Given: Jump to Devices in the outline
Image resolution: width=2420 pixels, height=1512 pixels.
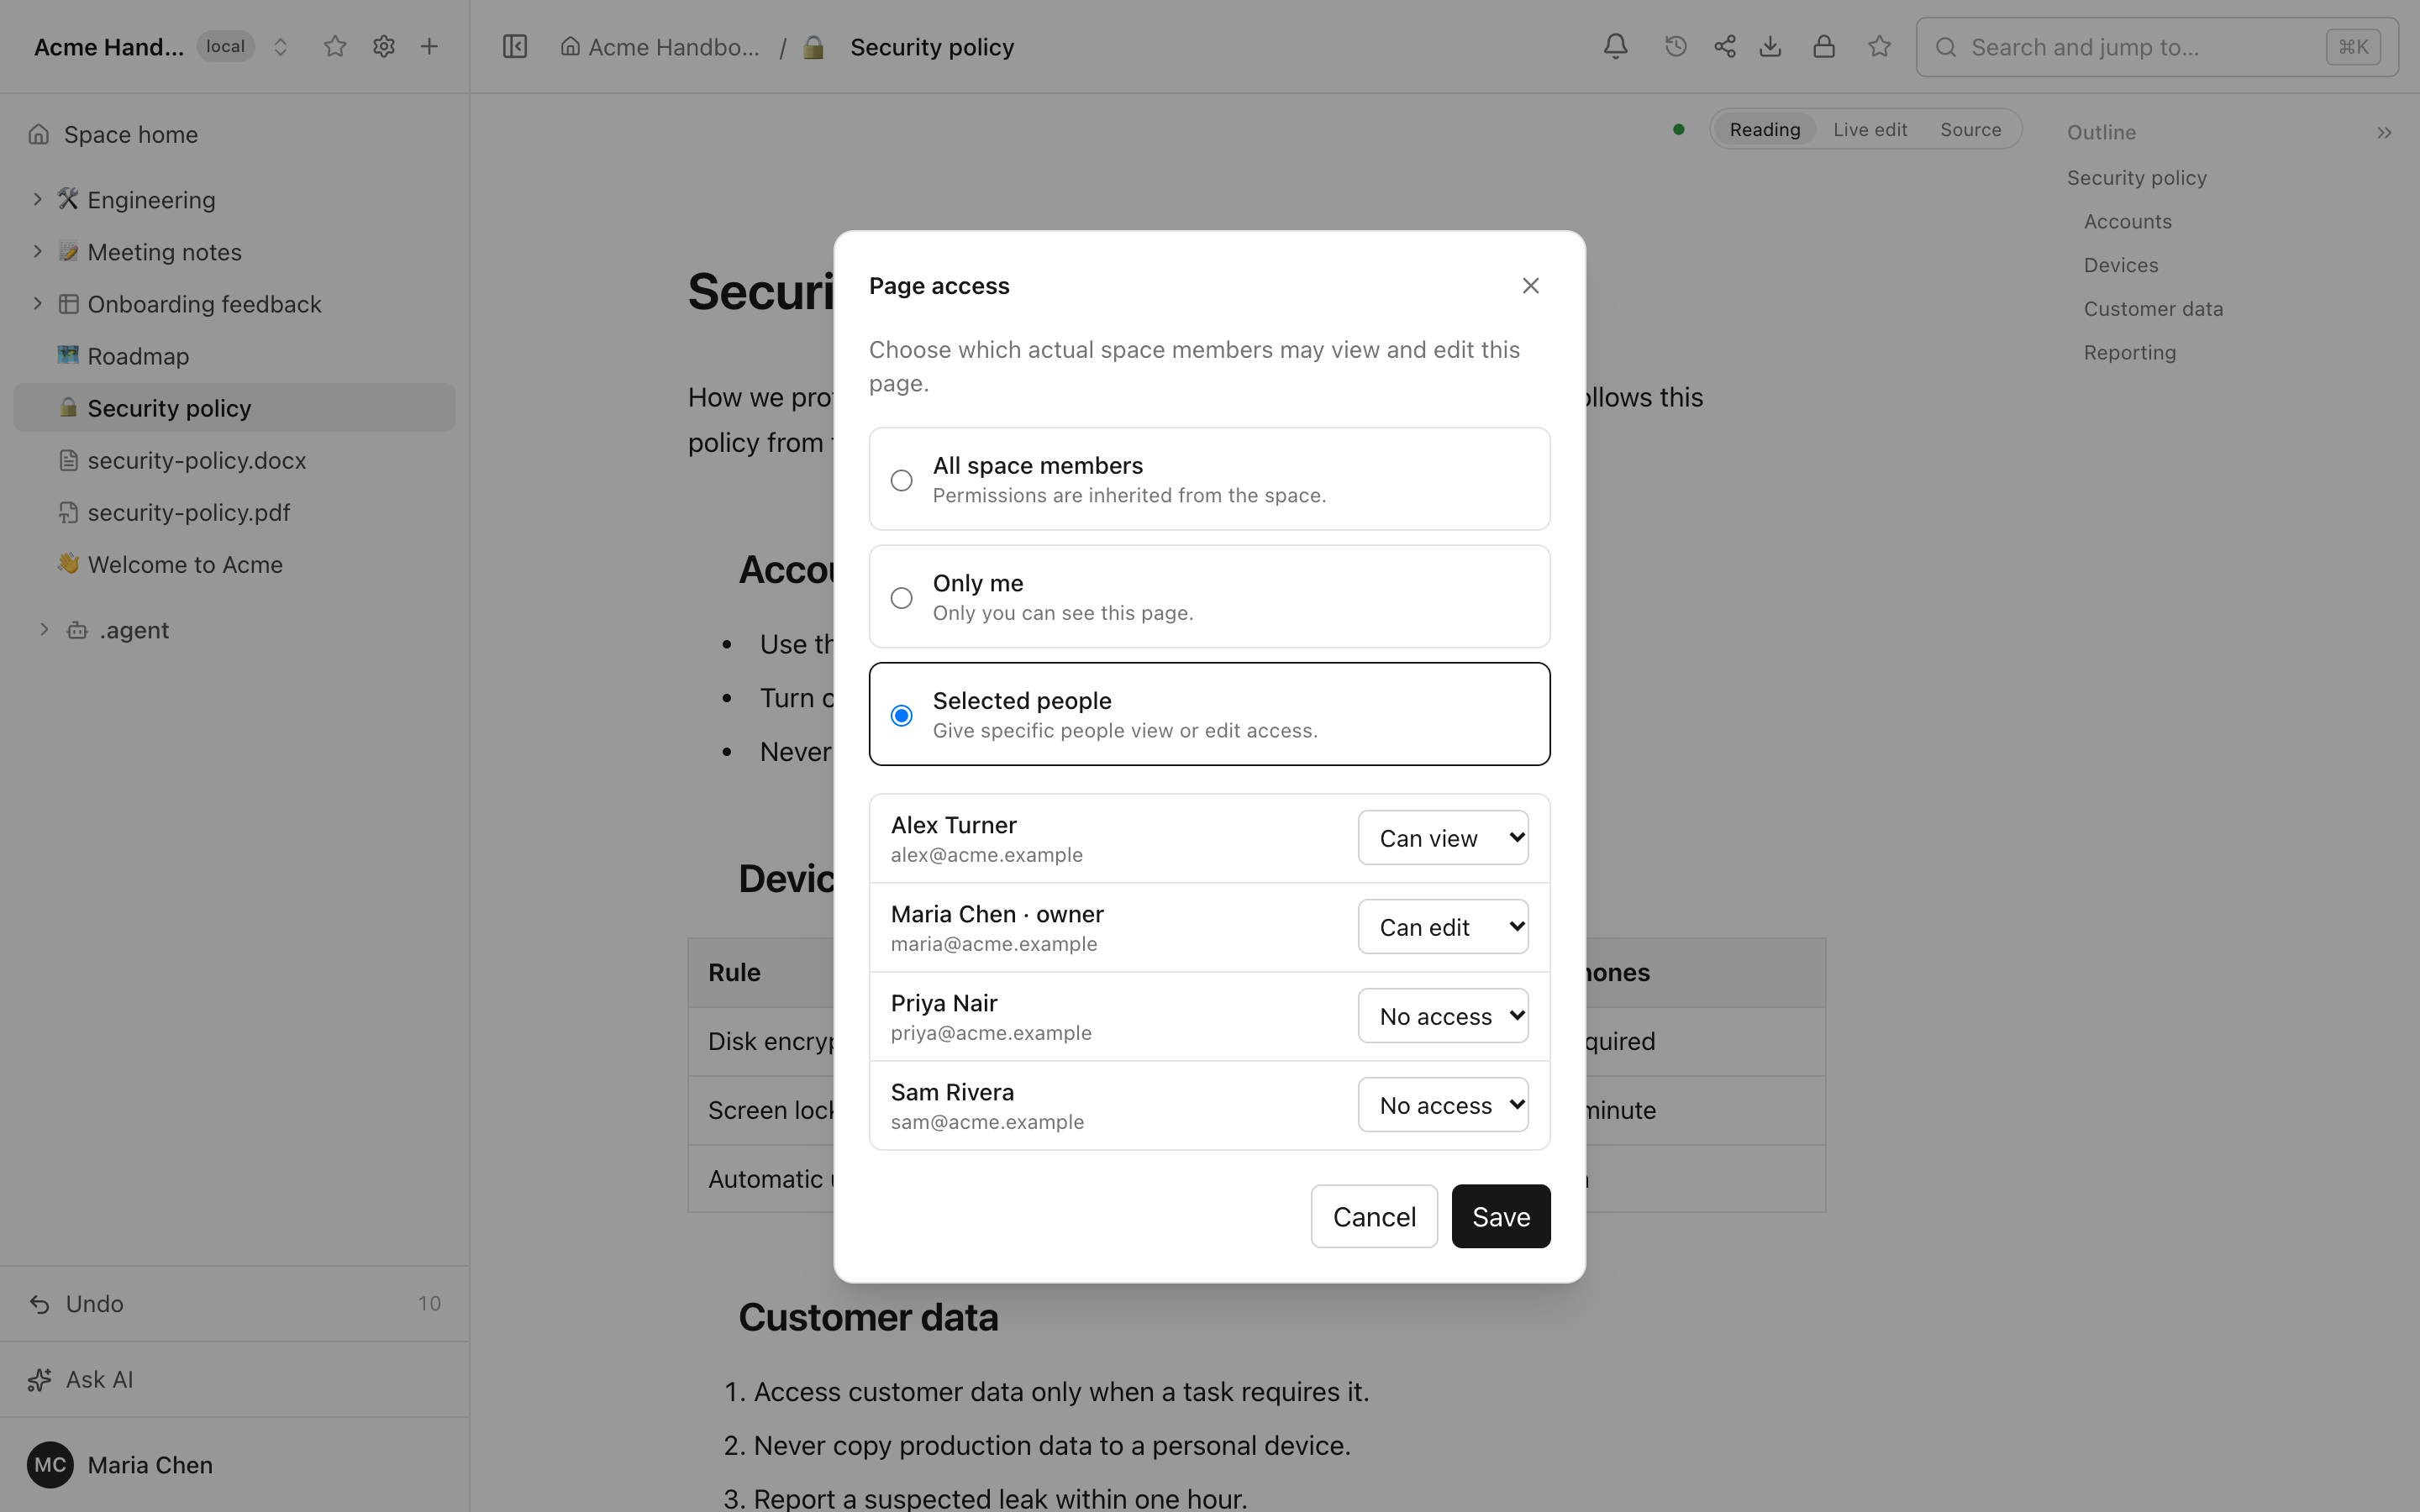Looking at the screenshot, I should pyautogui.click(x=2121, y=265).
